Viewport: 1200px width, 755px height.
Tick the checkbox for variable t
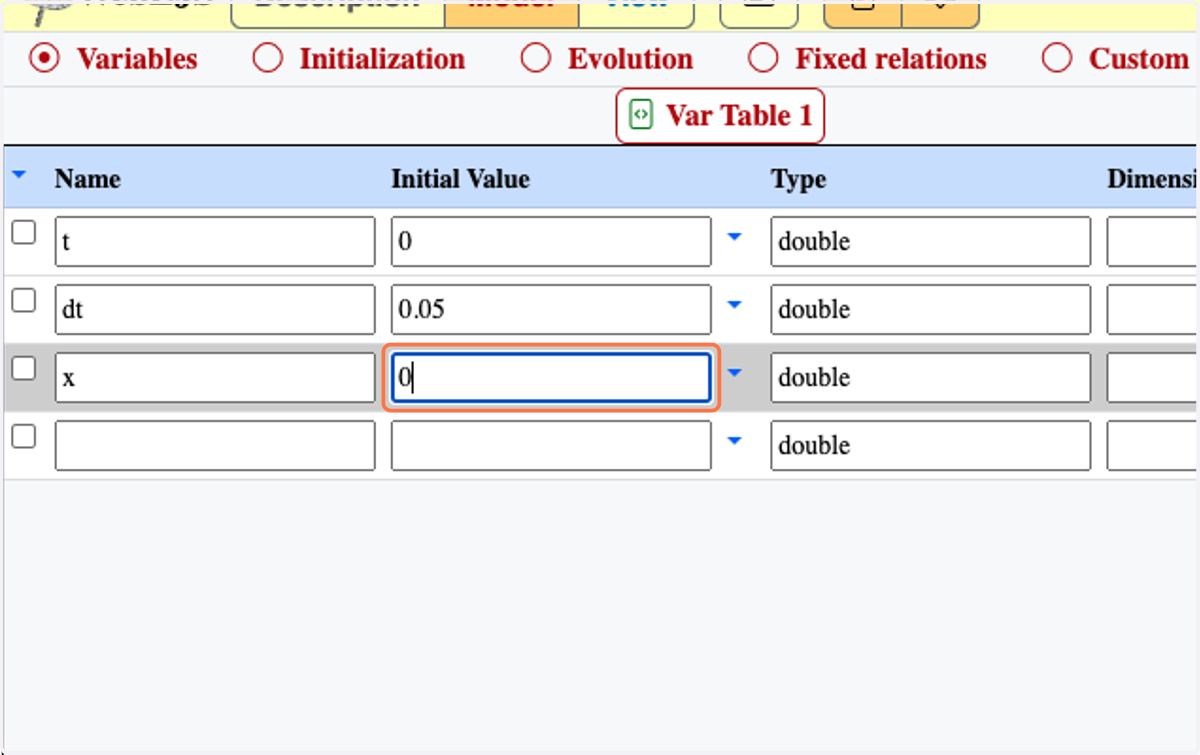pyautogui.click(x=23, y=233)
